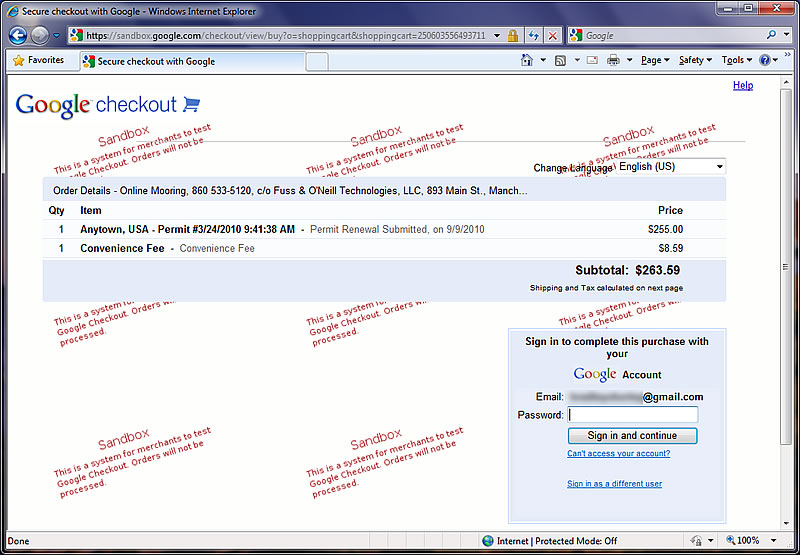Click Sign in as a different user link
This screenshot has height=555, width=800.
(x=614, y=484)
